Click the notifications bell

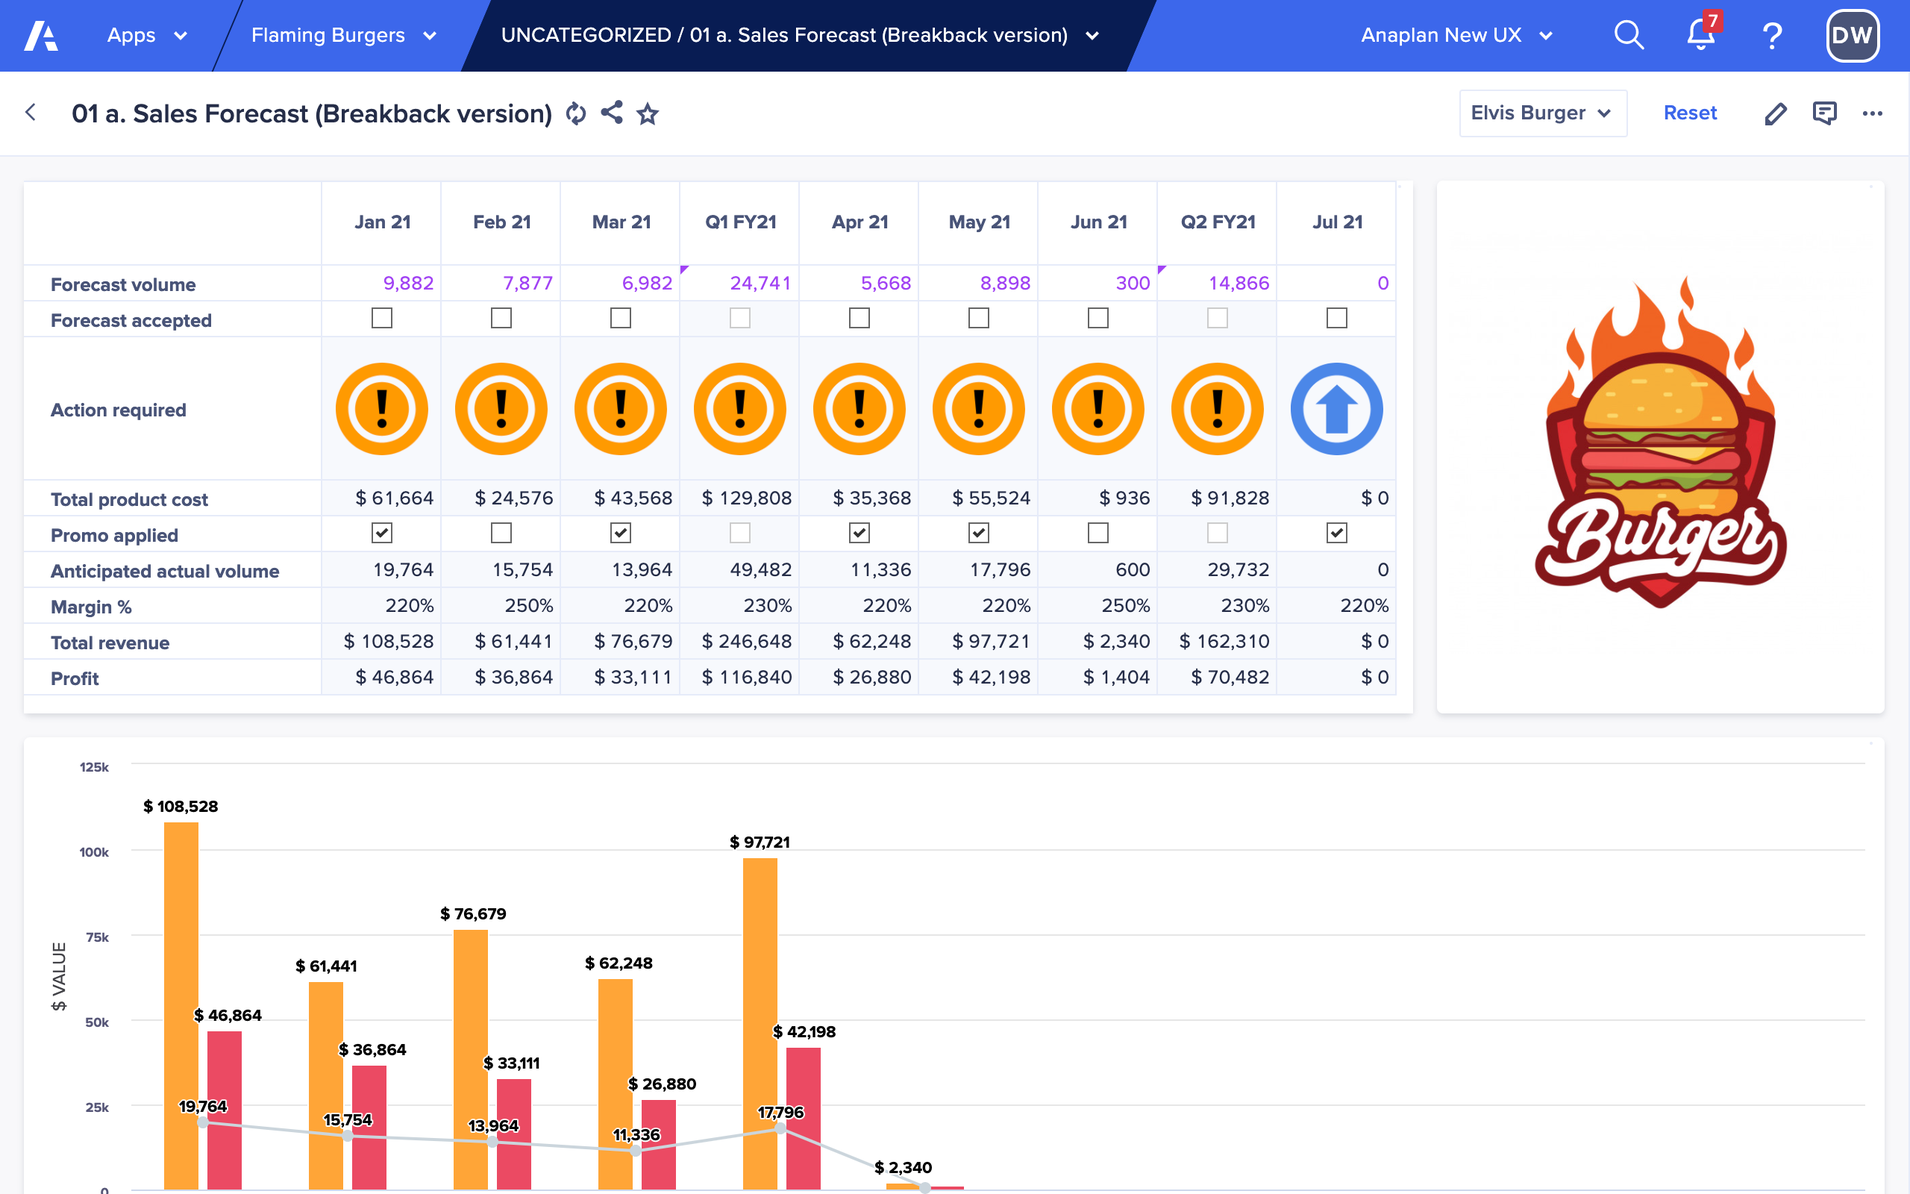pyautogui.click(x=1698, y=35)
